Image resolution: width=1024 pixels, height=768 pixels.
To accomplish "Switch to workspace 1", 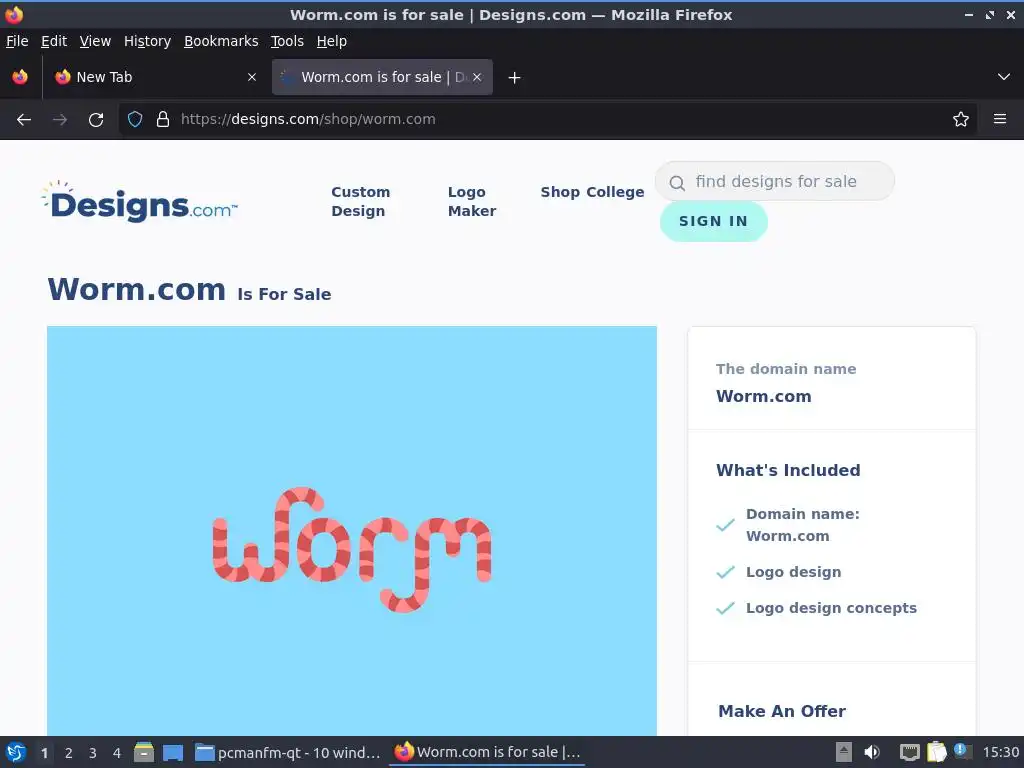I will click(x=44, y=753).
